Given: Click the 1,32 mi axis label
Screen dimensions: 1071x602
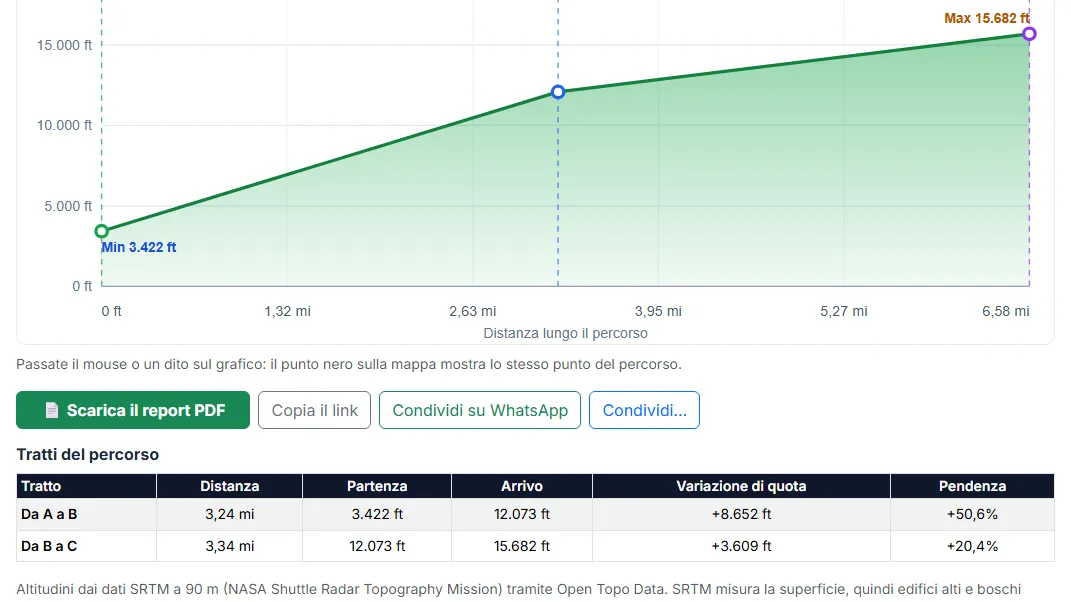Looking at the screenshot, I should [288, 311].
